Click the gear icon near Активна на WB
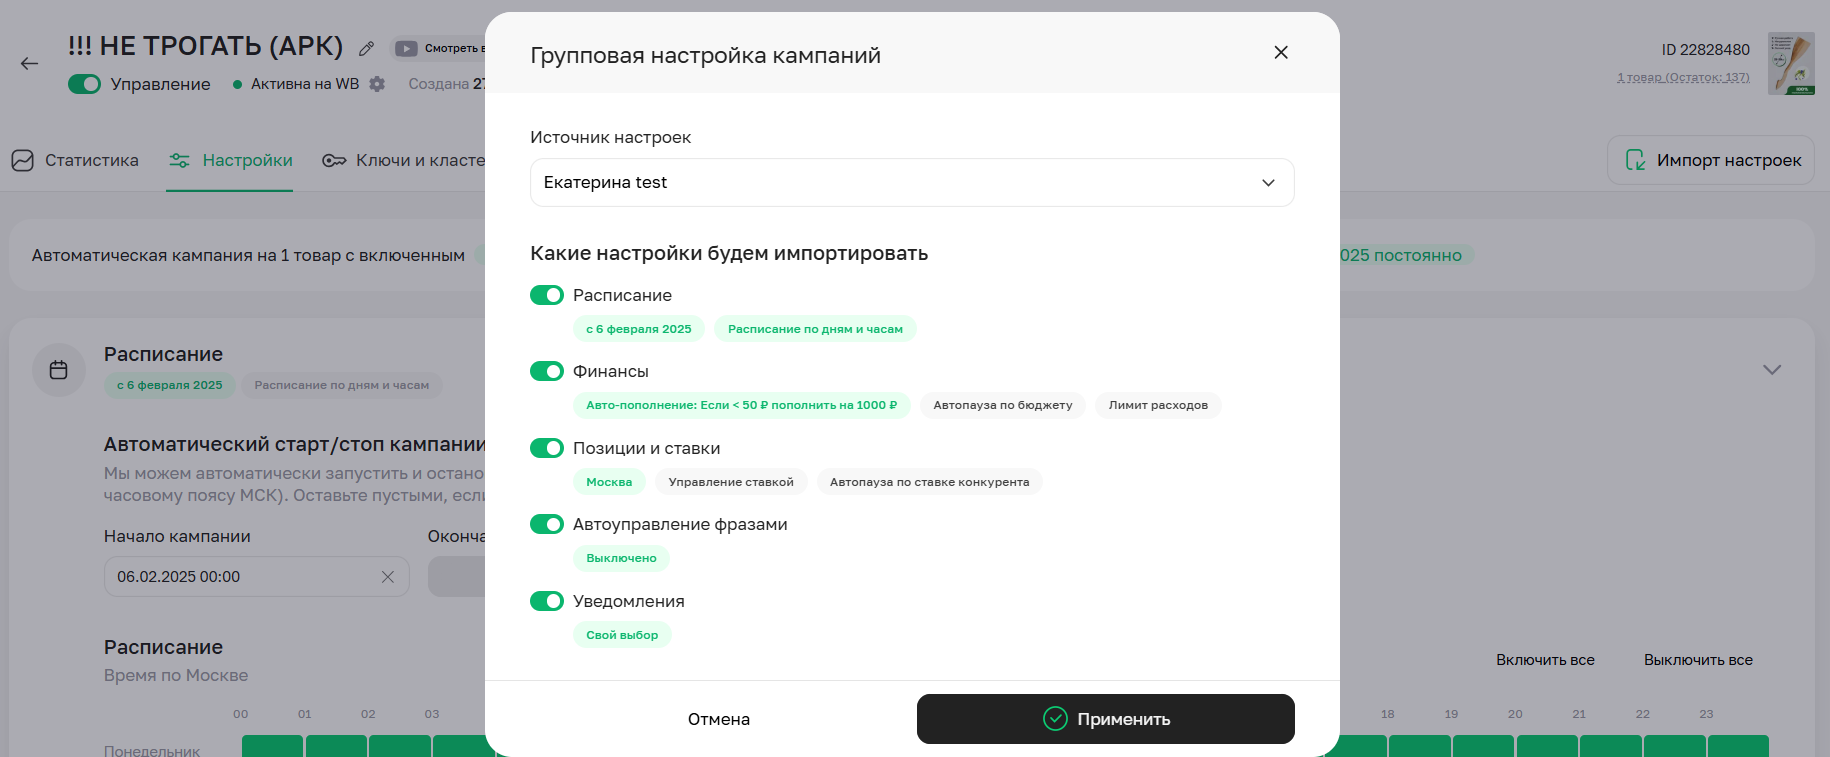The height and width of the screenshot is (757, 1830). pyautogui.click(x=377, y=84)
